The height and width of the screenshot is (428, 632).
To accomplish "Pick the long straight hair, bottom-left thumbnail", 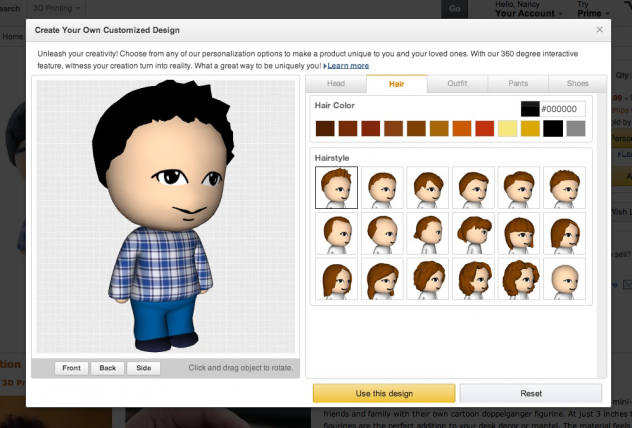I will [x=336, y=279].
